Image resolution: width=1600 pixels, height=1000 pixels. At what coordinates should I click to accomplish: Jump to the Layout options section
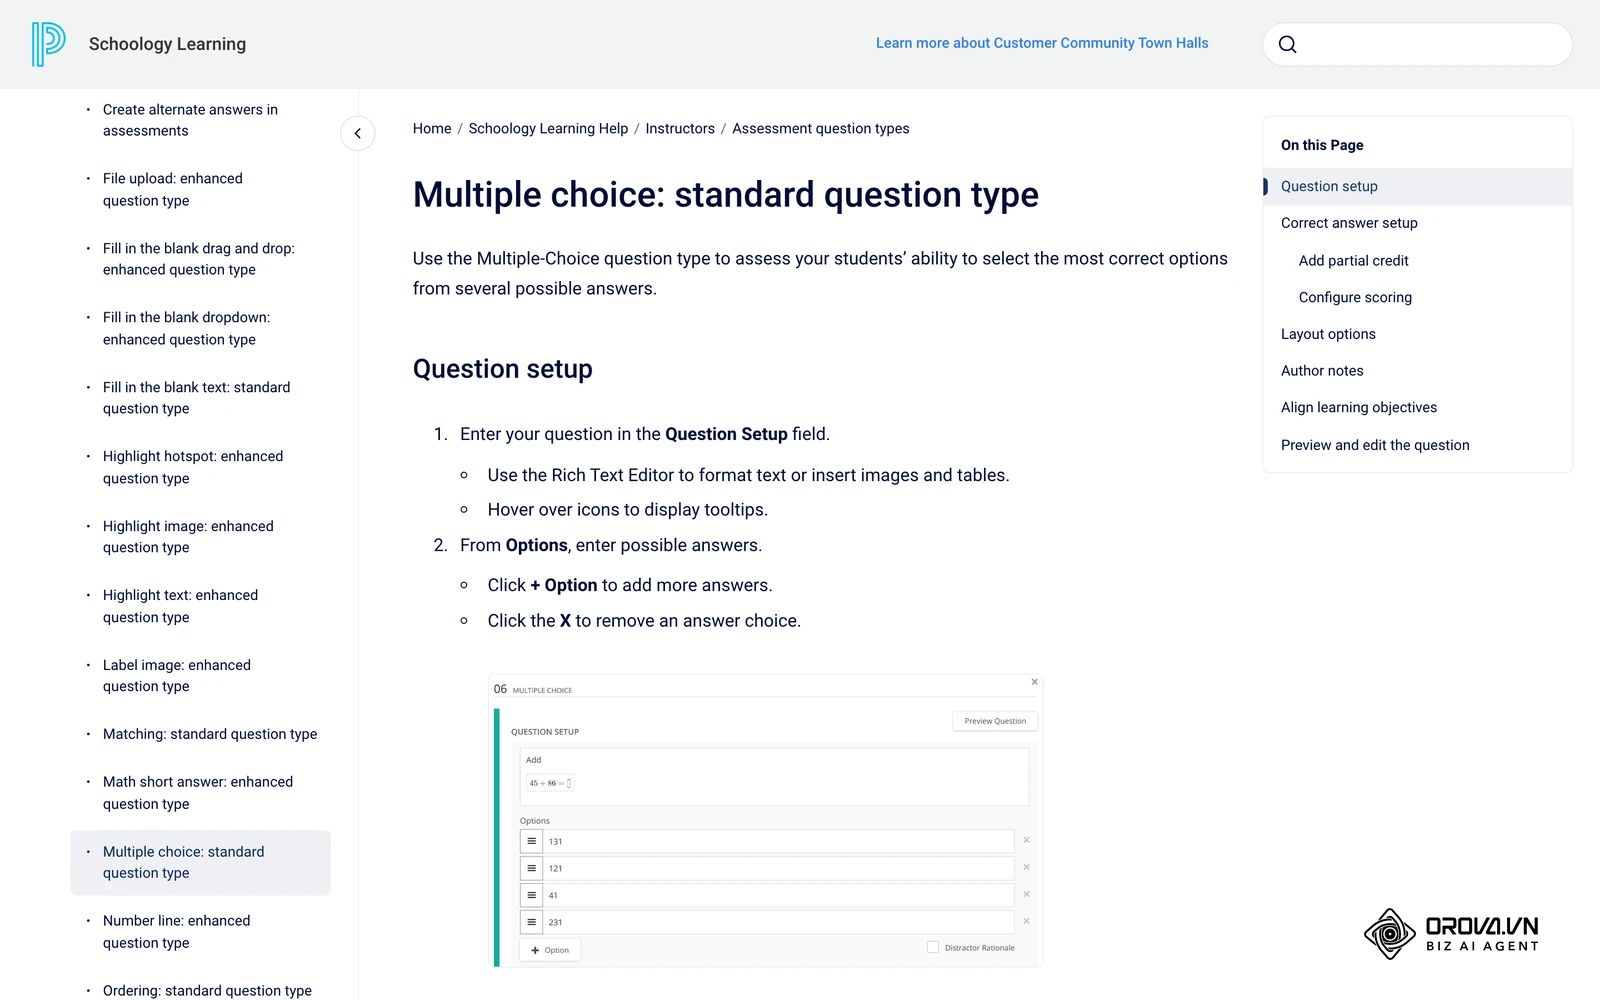pos(1328,334)
